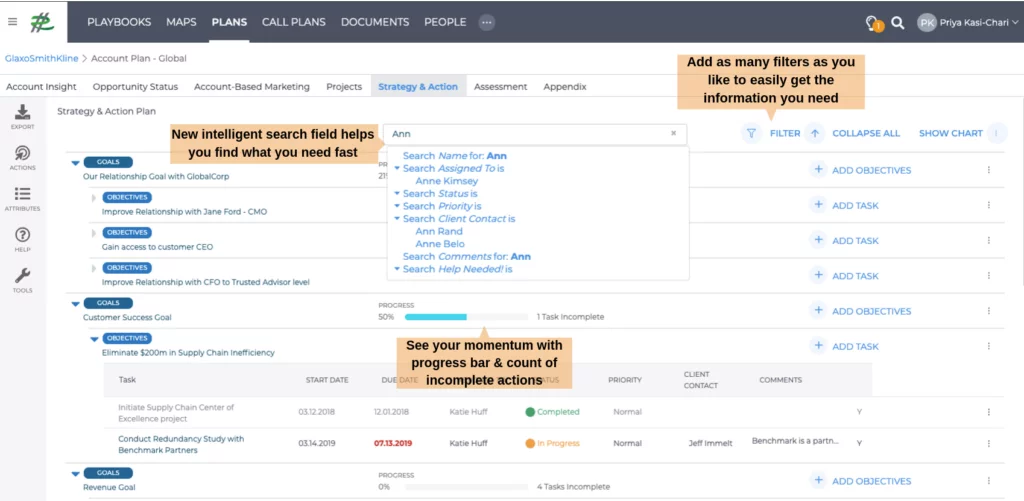Switch to the Projects tab
The width and height of the screenshot is (1024, 501).
pos(344,86)
